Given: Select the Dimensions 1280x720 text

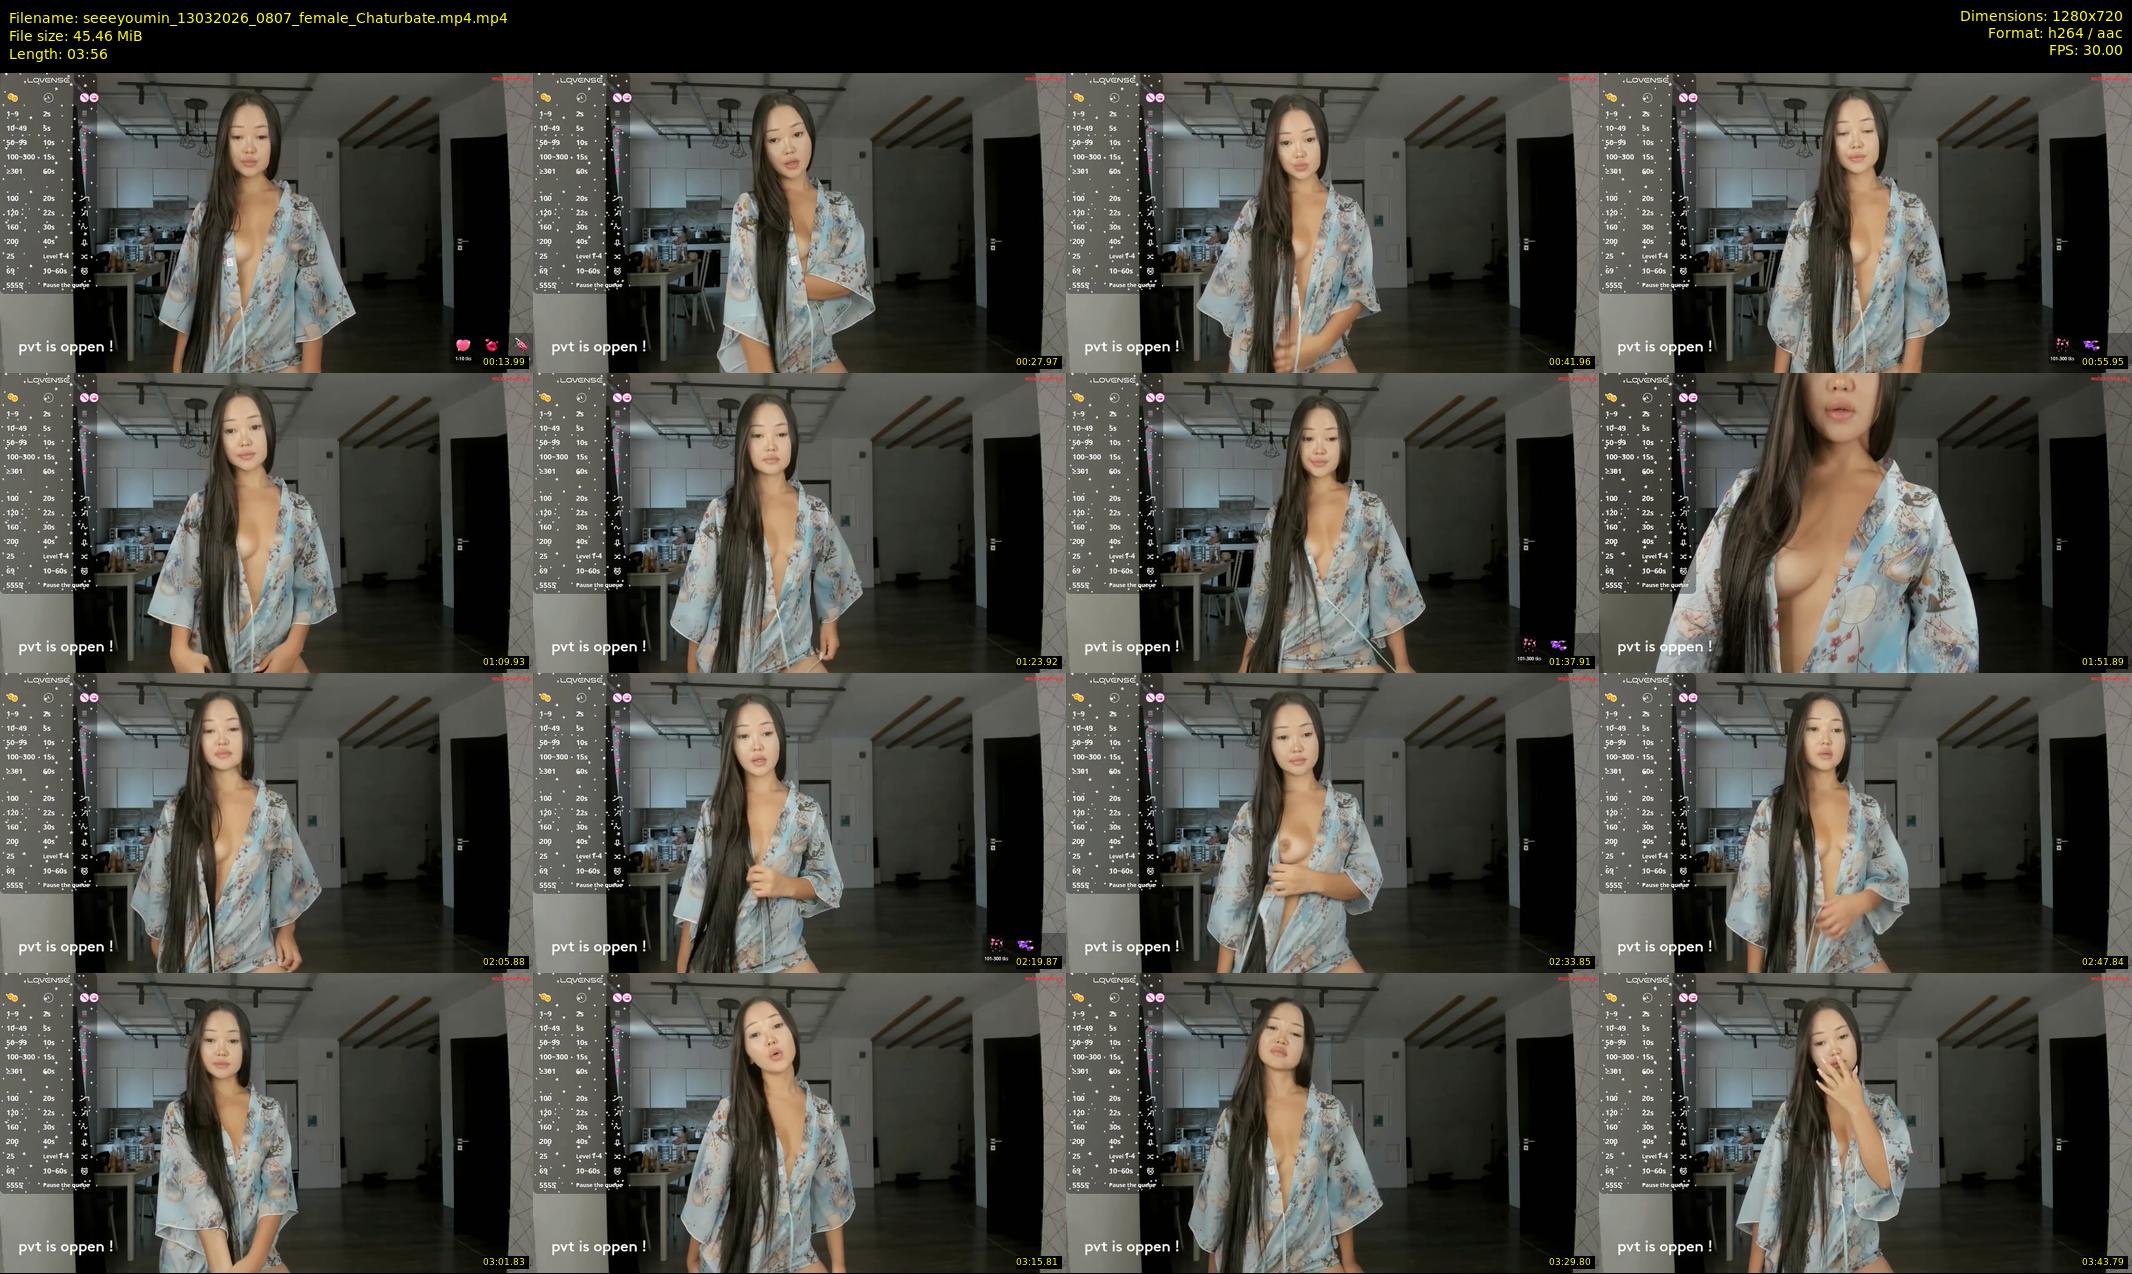Looking at the screenshot, I should (2041, 16).
